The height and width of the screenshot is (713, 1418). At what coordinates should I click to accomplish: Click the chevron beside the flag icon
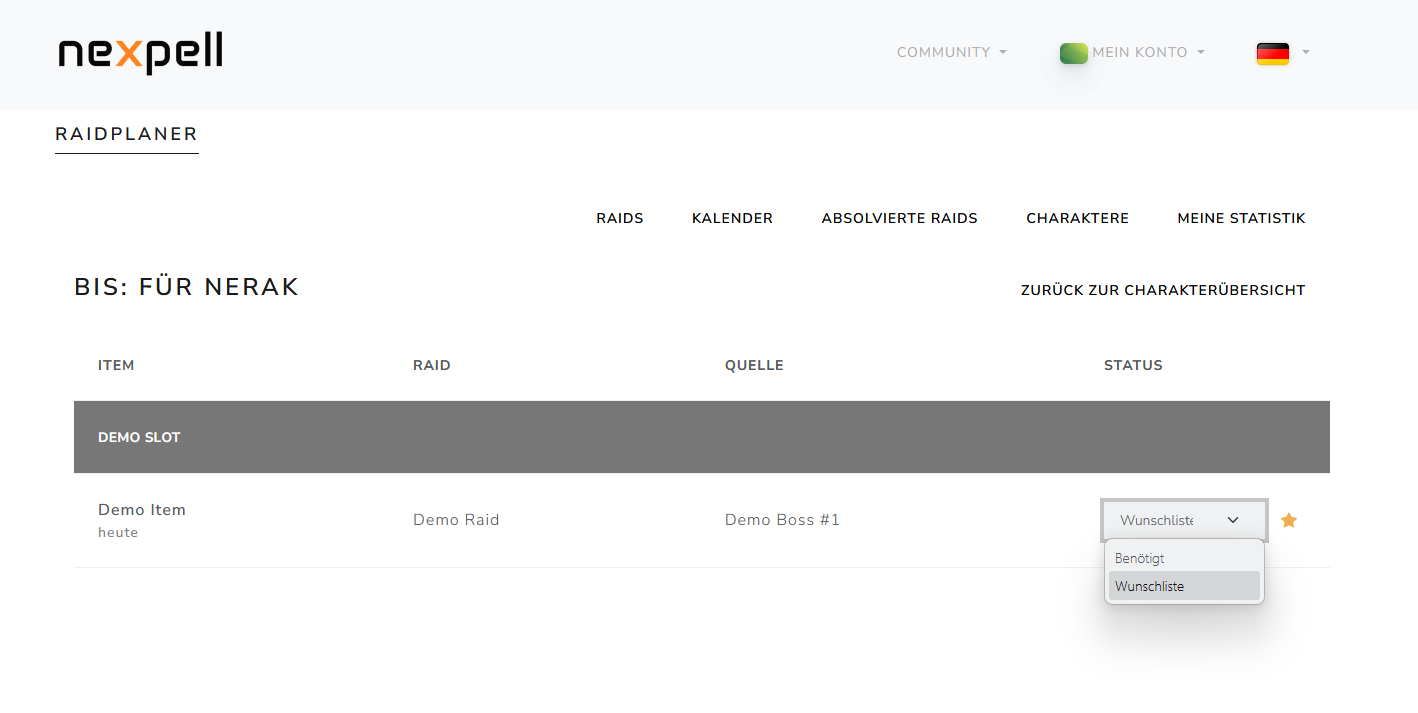pyautogui.click(x=1304, y=54)
